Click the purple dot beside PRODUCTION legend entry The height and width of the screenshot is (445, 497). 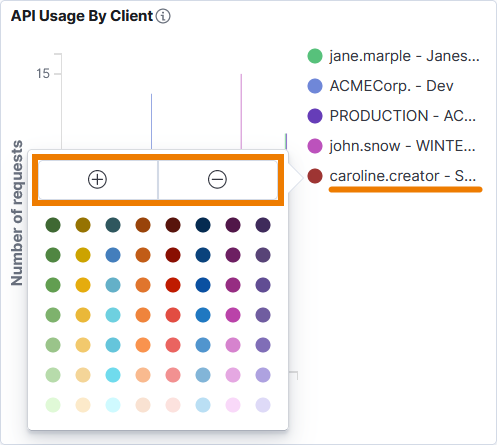click(315, 116)
